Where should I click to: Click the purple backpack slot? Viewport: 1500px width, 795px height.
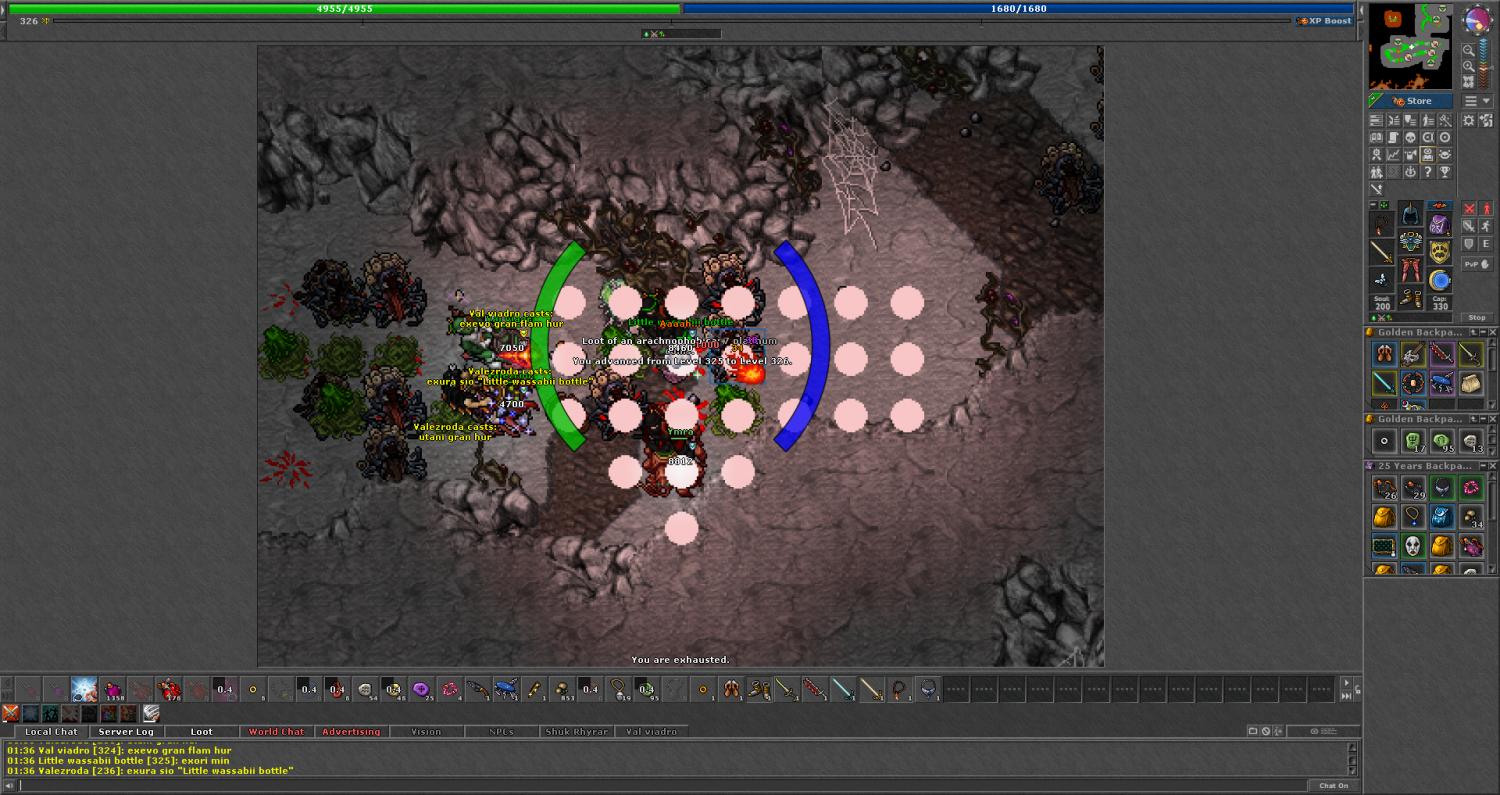pyautogui.click(x=1440, y=225)
